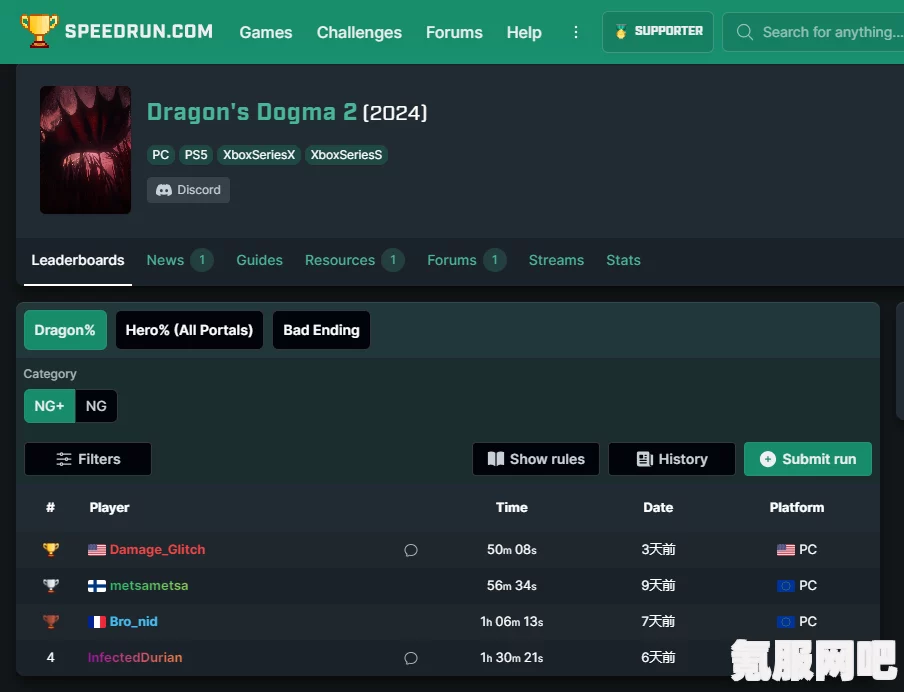Viewport: 904px width, 692px height.
Task: Go to the site Forums in top navigation
Action: [x=454, y=32]
